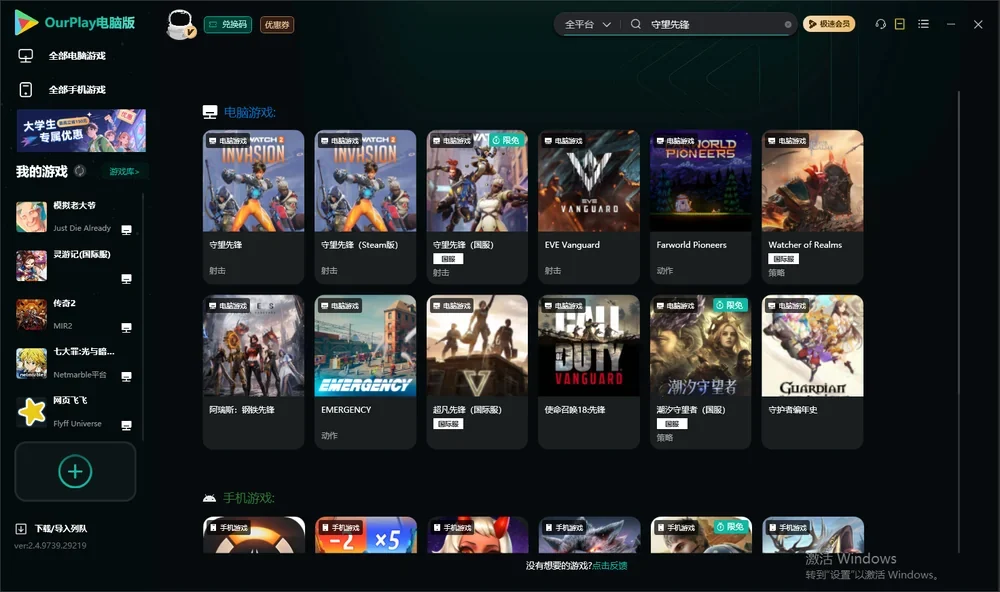Click the yellow square icon beside the headset
The width and height of the screenshot is (1000, 592).
pyautogui.click(x=900, y=24)
